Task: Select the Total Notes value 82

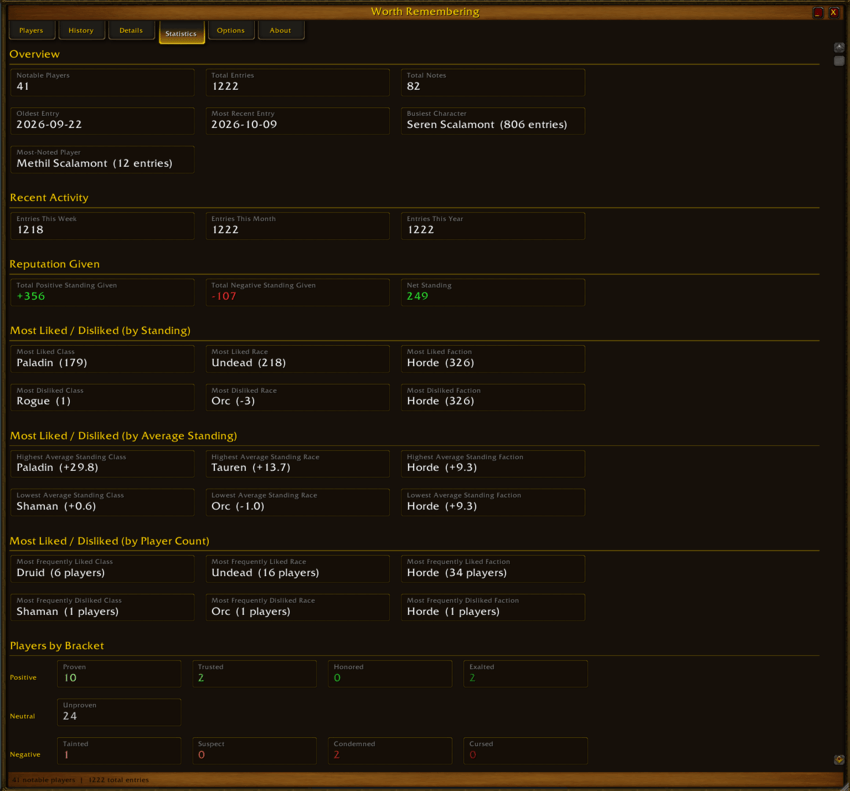Action: tap(414, 87)
